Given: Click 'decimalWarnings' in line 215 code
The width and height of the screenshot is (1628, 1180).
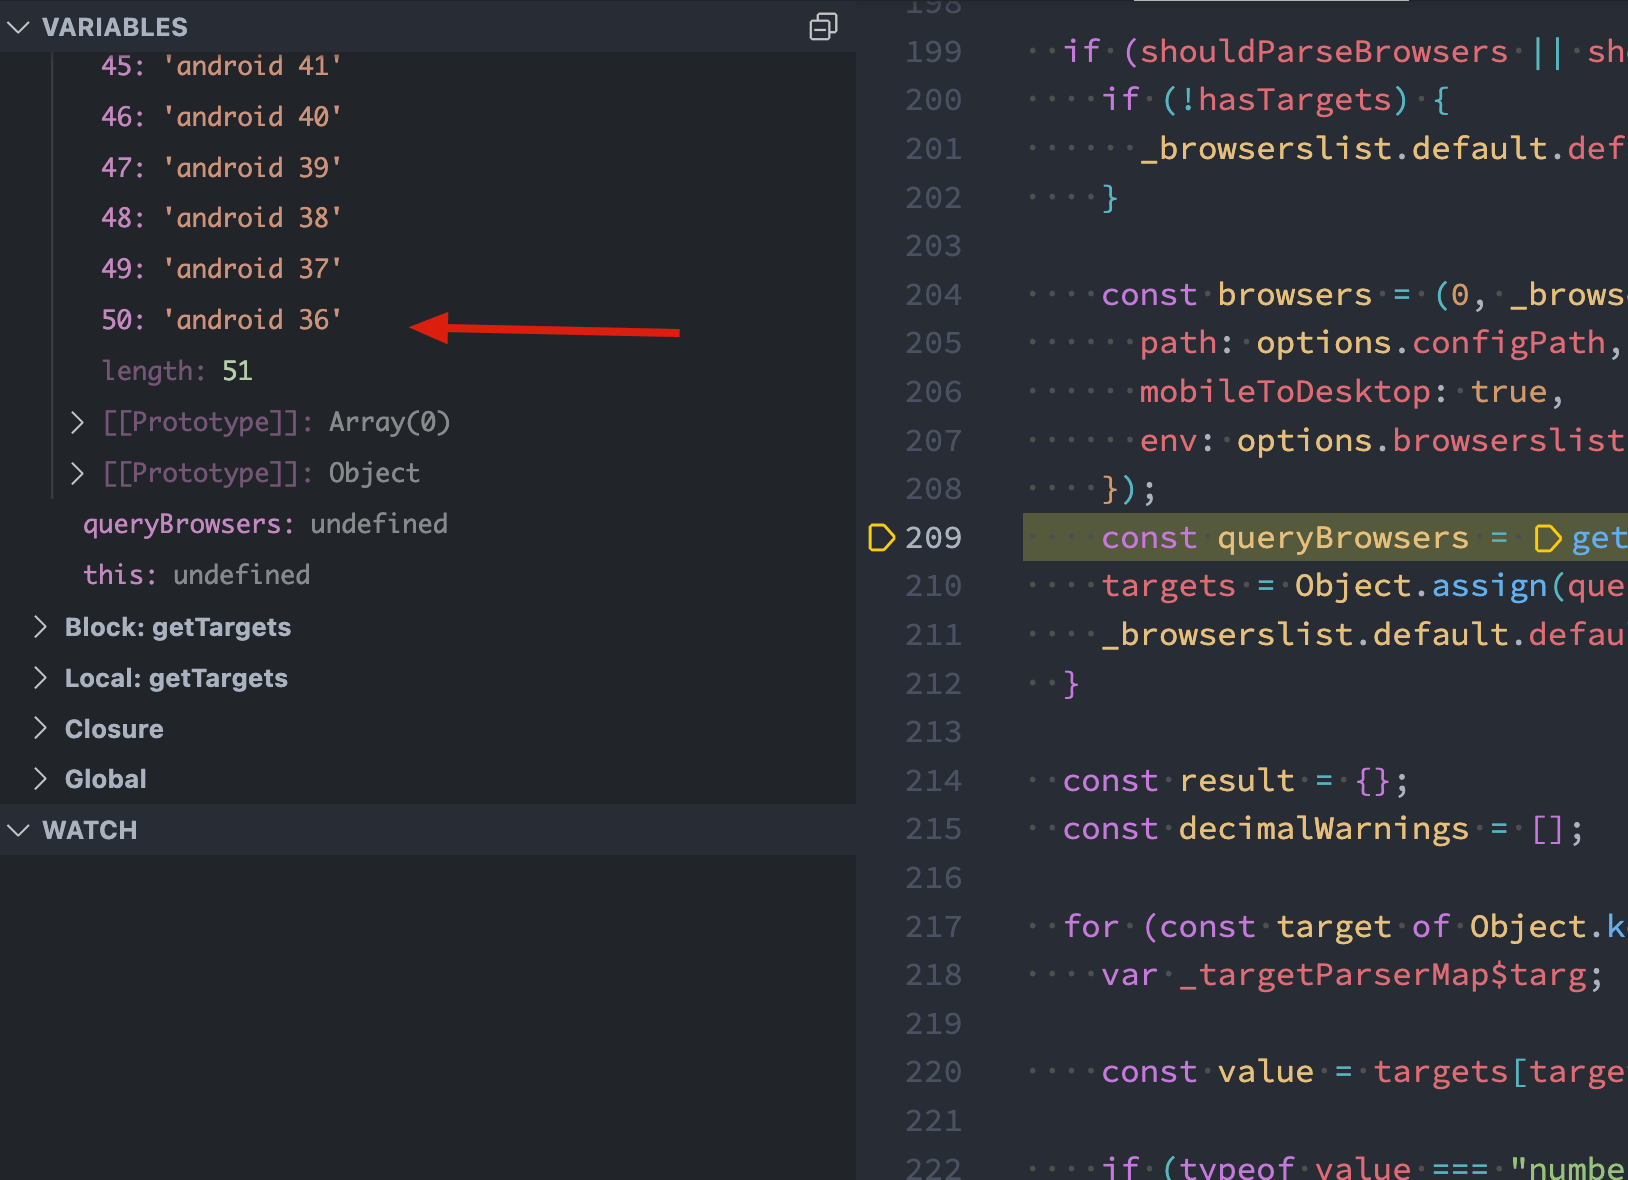Looking at the screenshot, I should pyautogui.click(x=1323, y=829).
